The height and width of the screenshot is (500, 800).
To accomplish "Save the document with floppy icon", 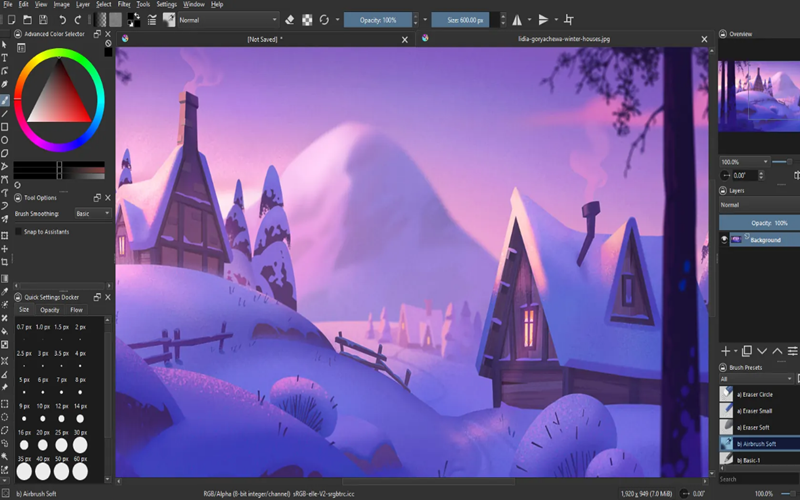I will [43, 20].
